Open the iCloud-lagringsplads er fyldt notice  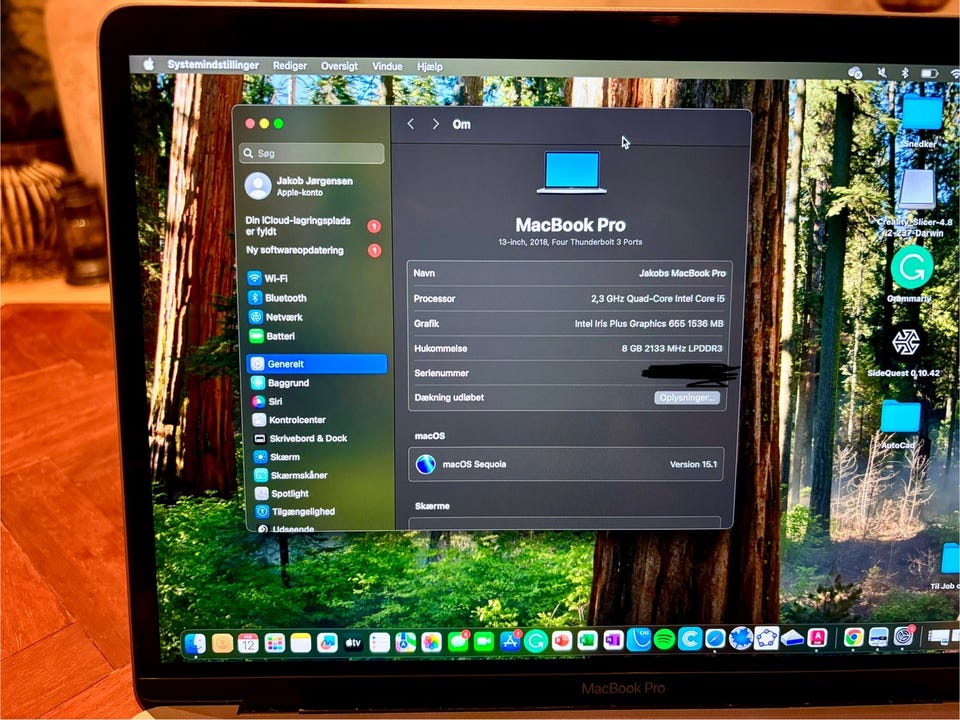(x=313, y=226)
